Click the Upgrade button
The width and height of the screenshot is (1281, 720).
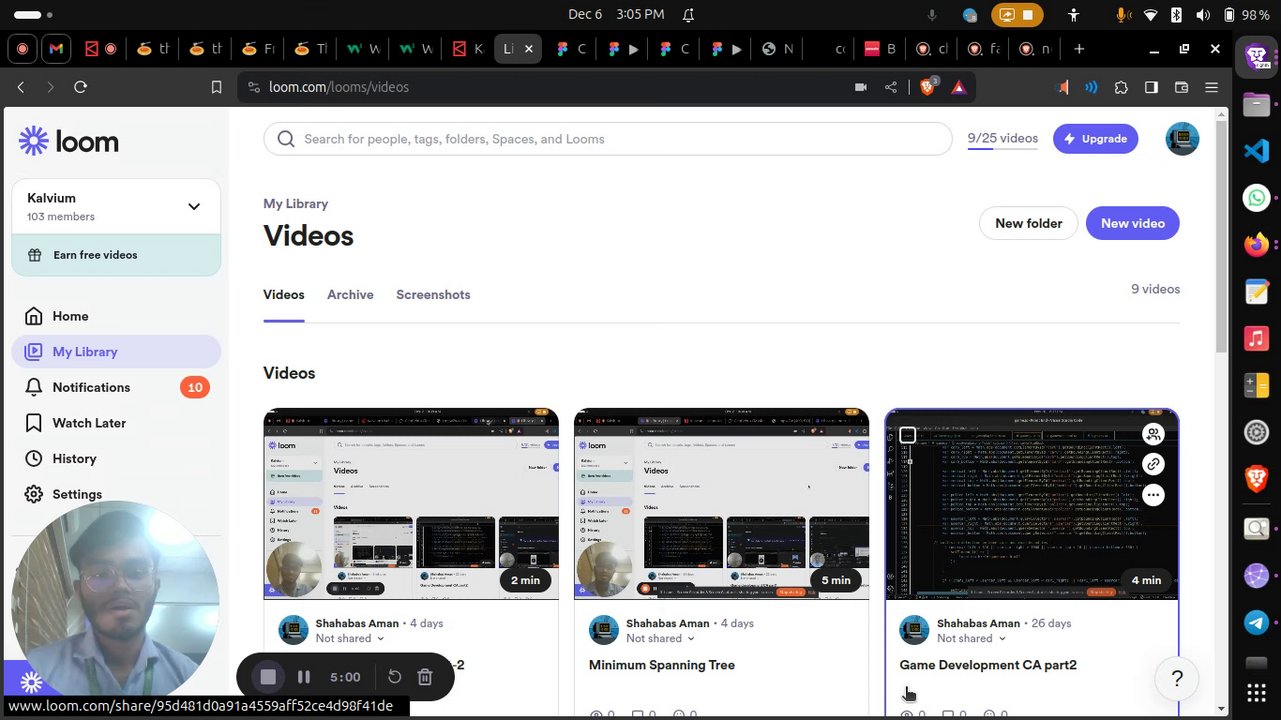point(1095,139)
